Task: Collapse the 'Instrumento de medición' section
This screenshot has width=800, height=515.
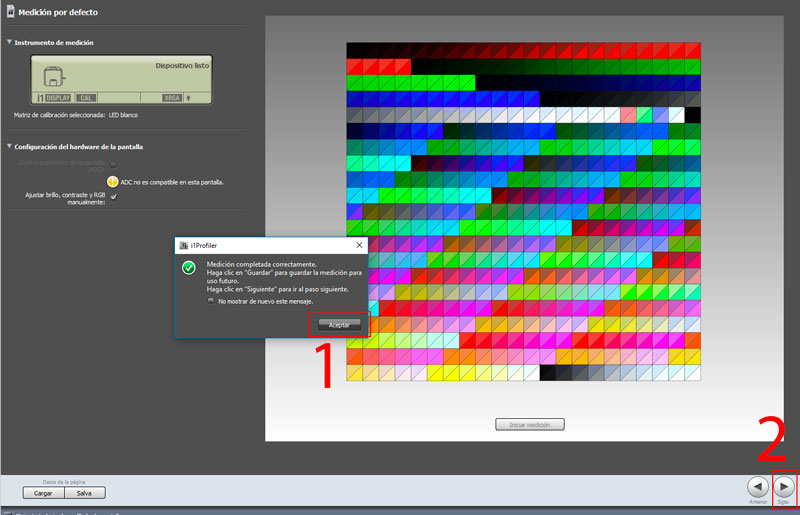Action: coord(9,43)
